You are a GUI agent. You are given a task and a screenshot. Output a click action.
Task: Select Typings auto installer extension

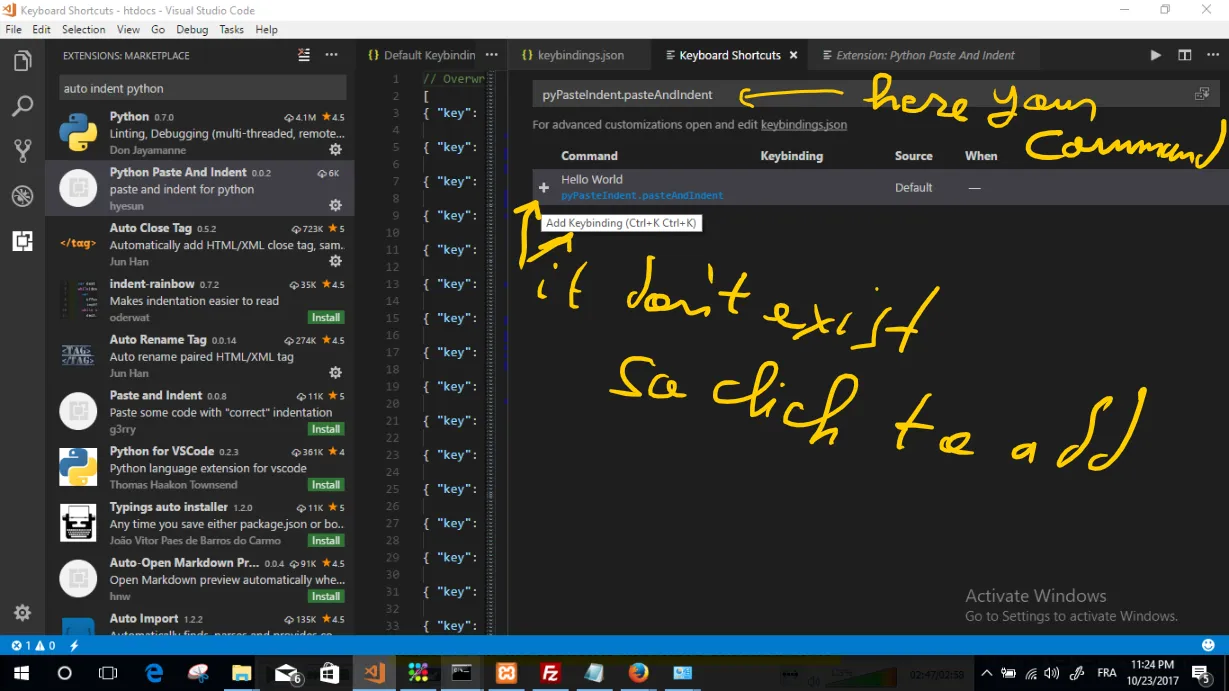pos(200,524)
